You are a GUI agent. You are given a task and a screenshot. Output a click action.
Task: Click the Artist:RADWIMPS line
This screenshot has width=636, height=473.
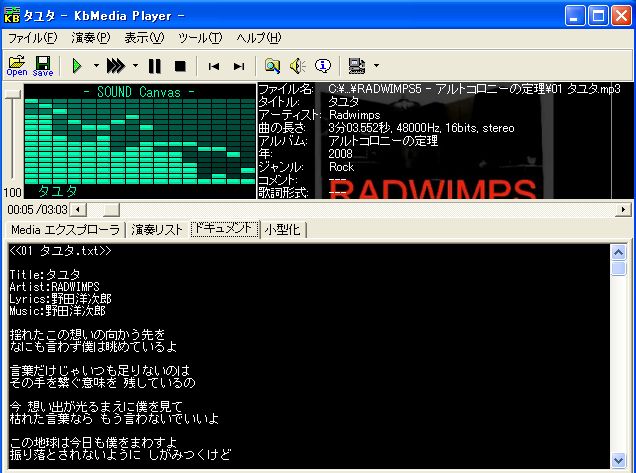point(54,287)
